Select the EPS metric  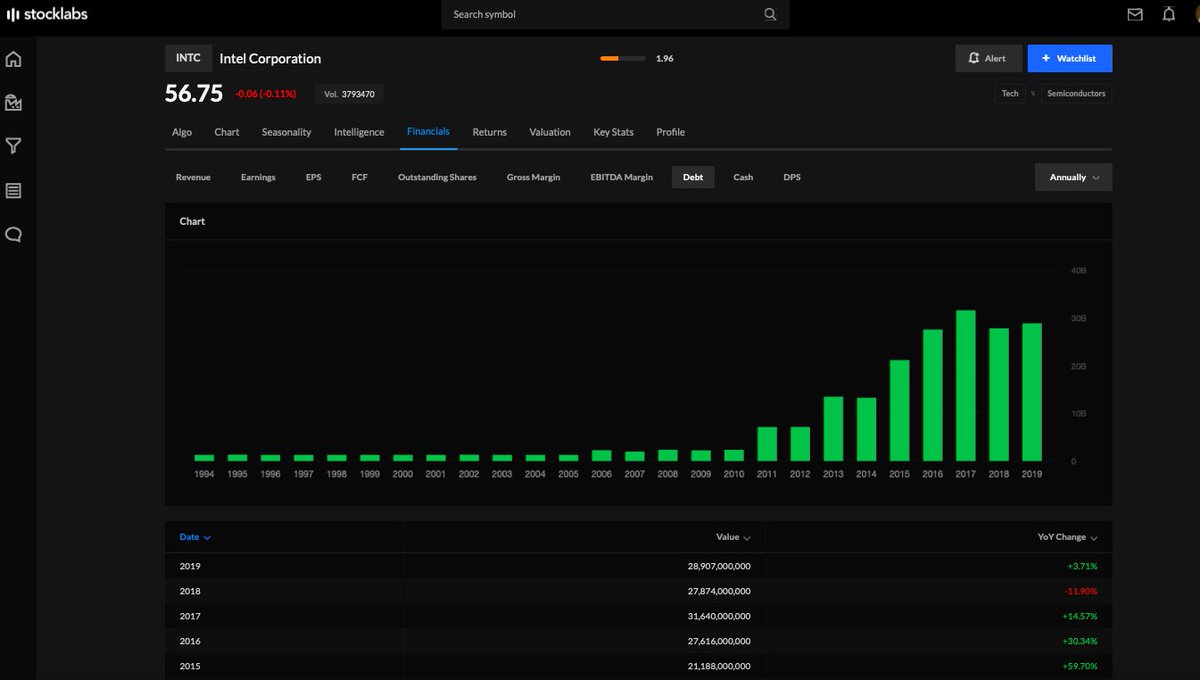tap(314, 177)
